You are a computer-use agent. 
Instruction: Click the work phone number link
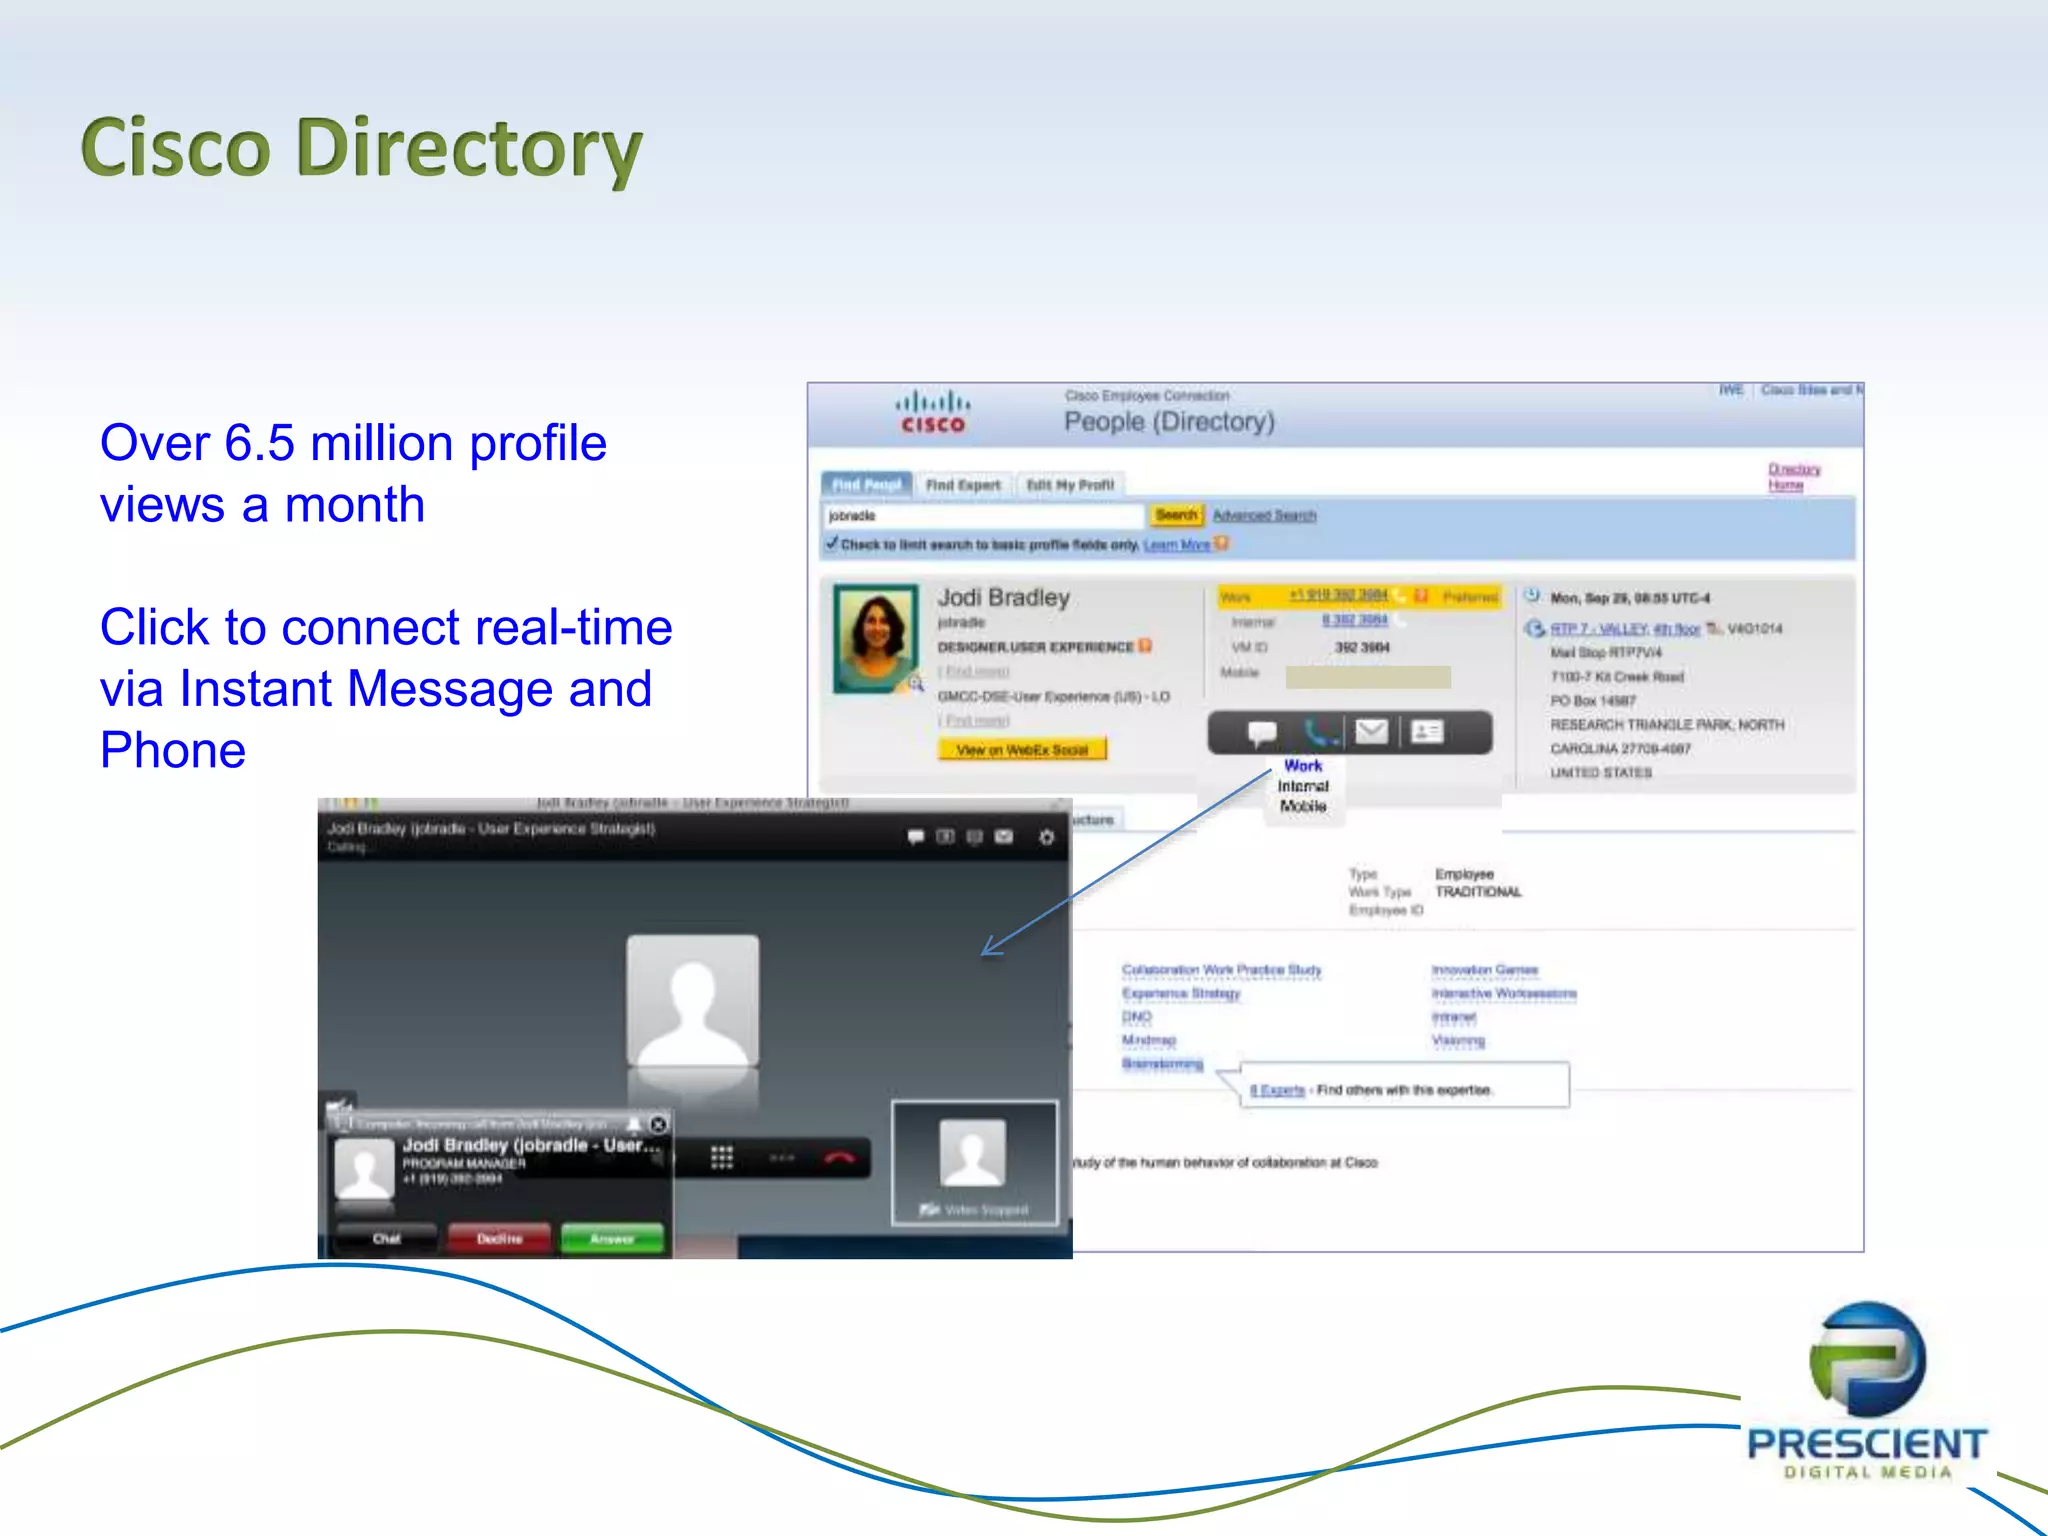click(x=1338, y=595)
